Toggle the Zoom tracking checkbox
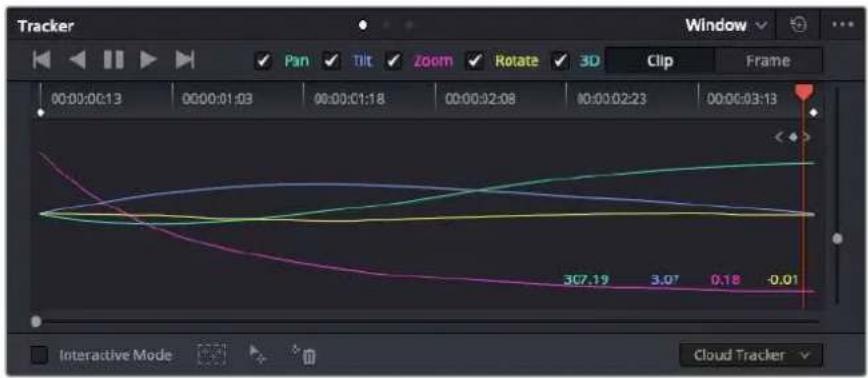 [393, 61]
